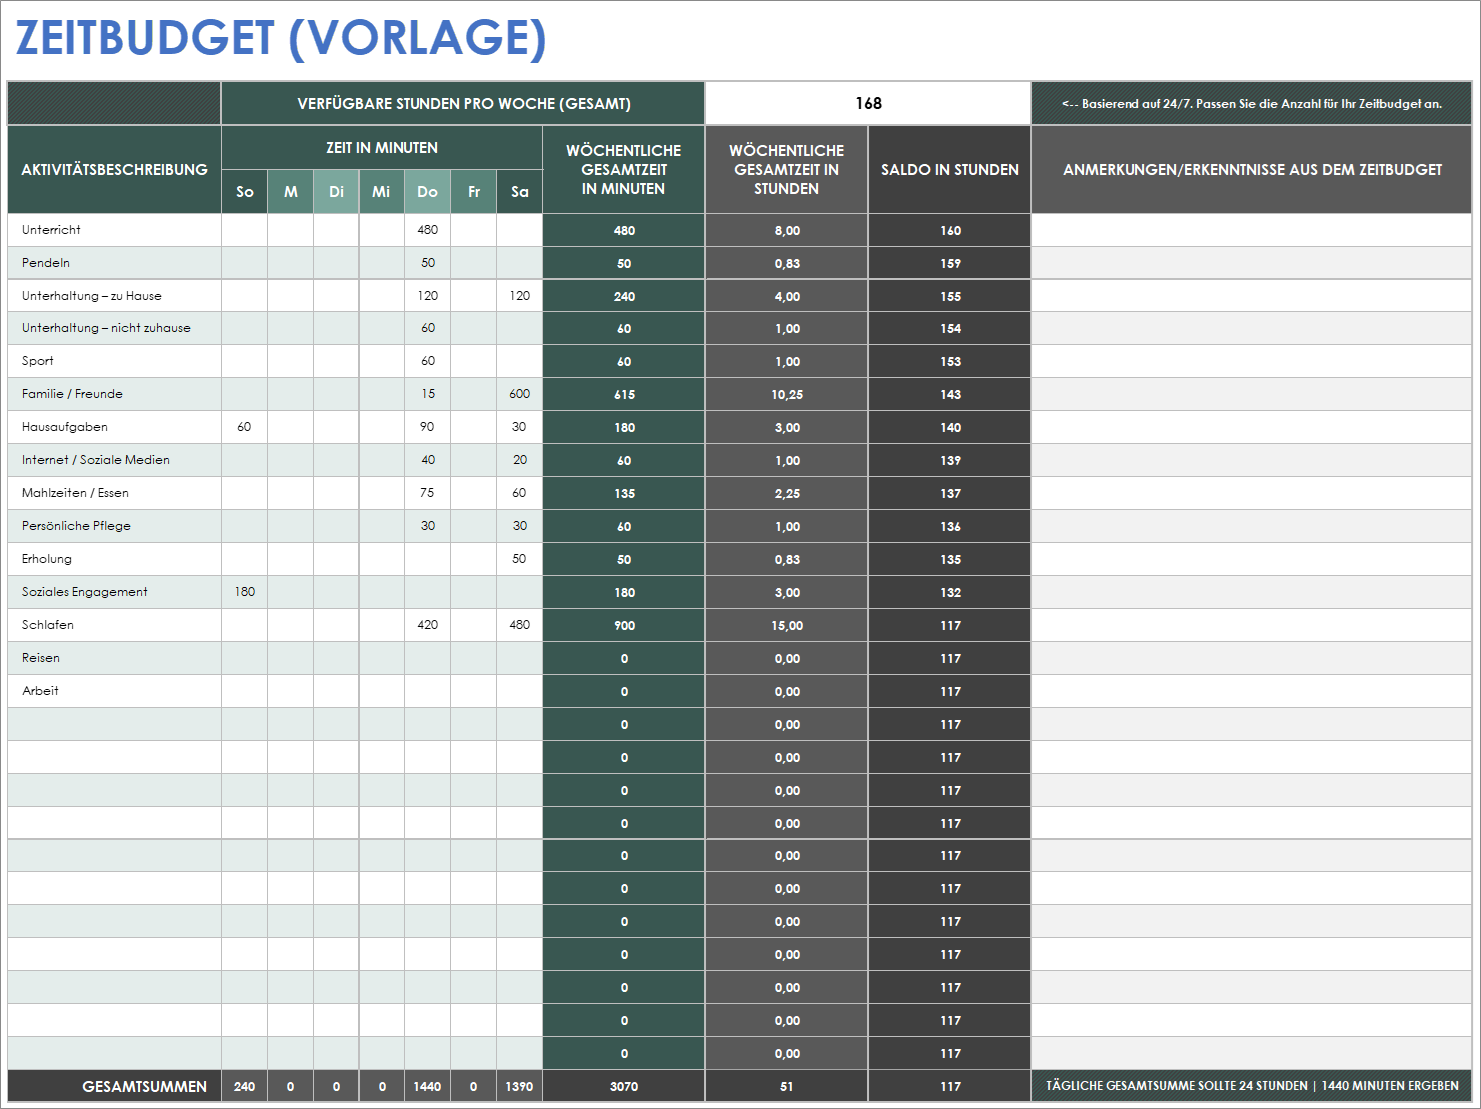Click weekly hours 15,00 for Schlafen
Screen dimensions: 1481x1109
[x=787, y=625]
